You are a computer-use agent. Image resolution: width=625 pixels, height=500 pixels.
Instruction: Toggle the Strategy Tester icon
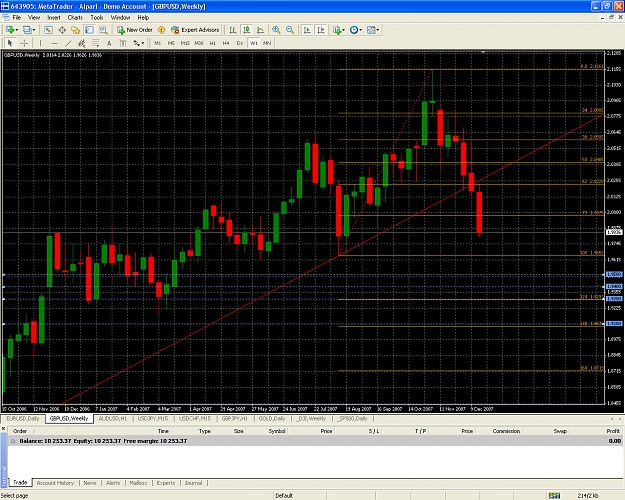[x=103, y=30]
